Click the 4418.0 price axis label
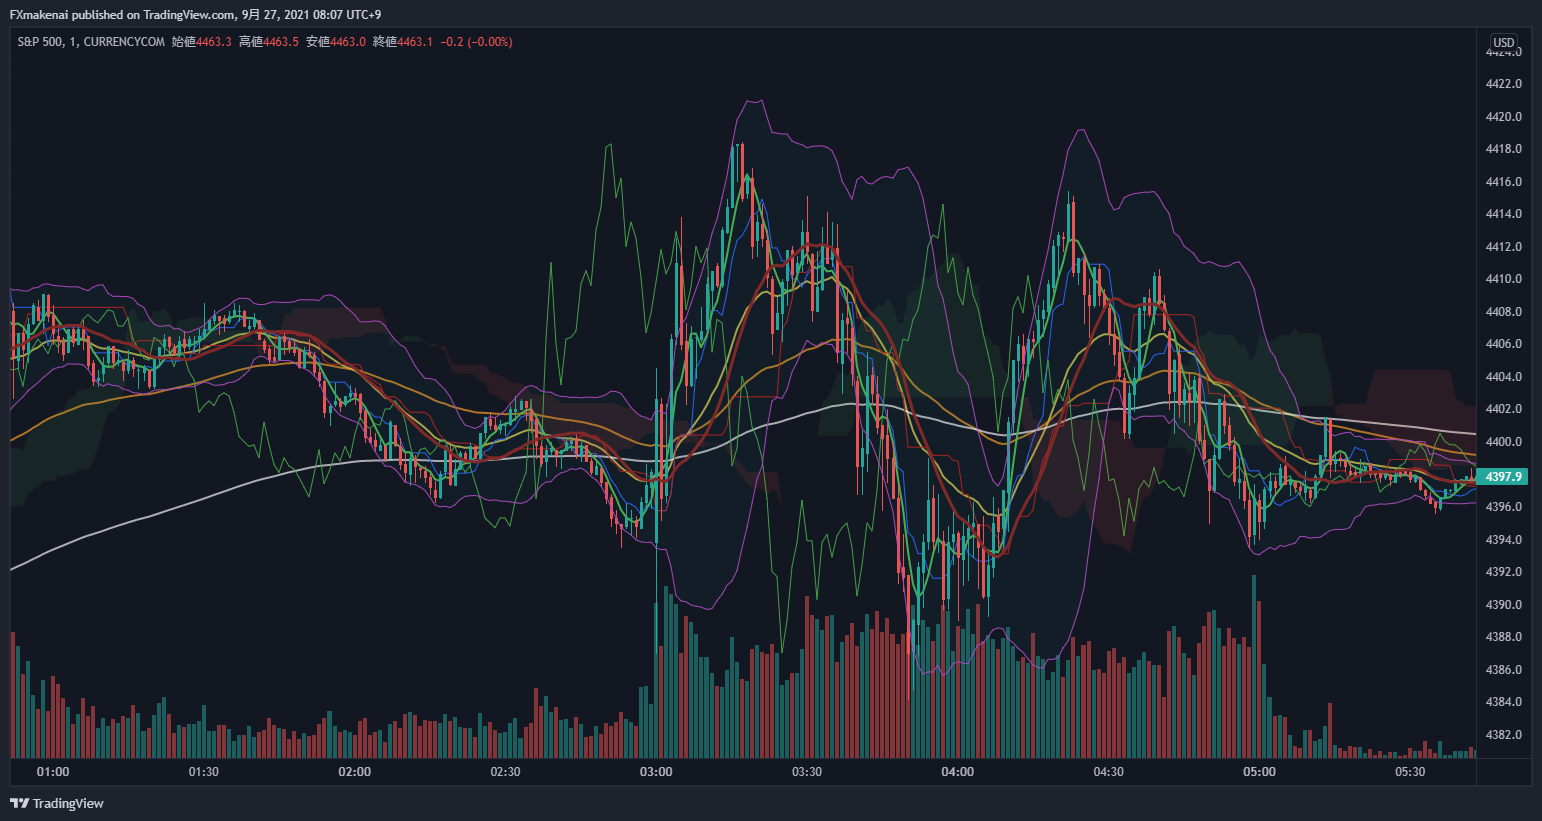Screen dimensions: 1542x821 tap(1503, 149)
